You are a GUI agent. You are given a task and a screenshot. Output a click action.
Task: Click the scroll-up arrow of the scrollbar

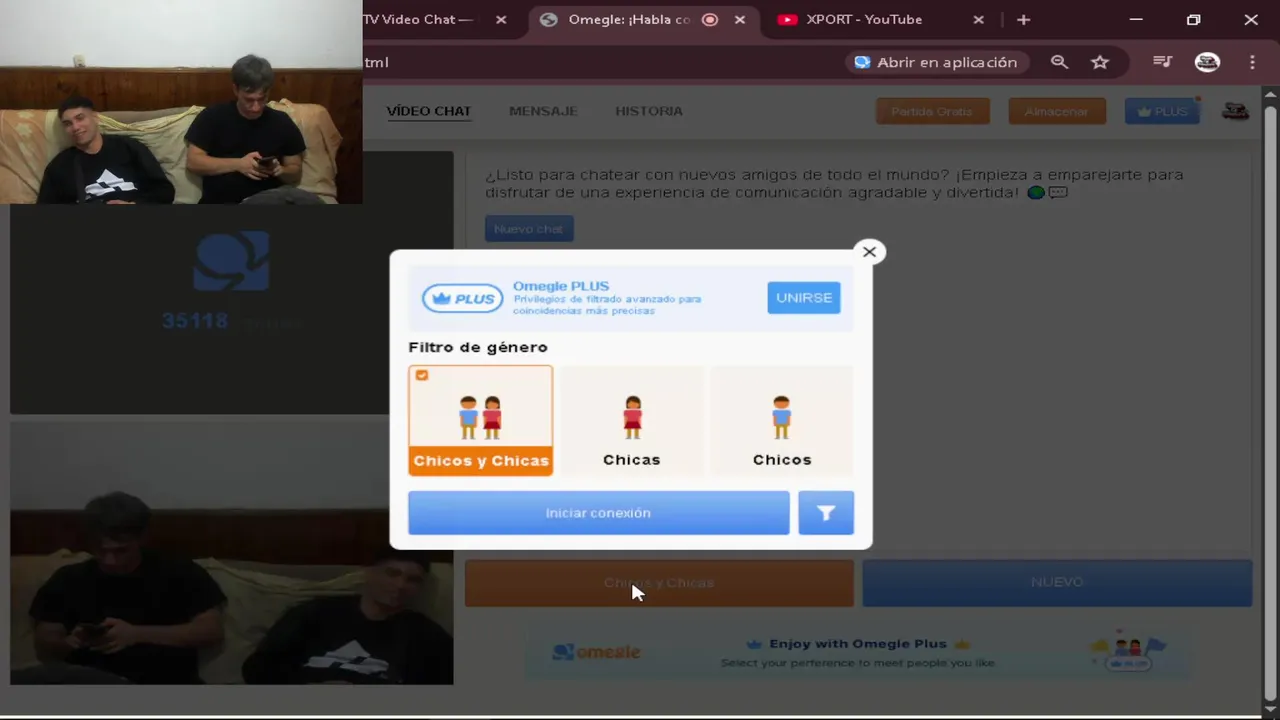1271,95
